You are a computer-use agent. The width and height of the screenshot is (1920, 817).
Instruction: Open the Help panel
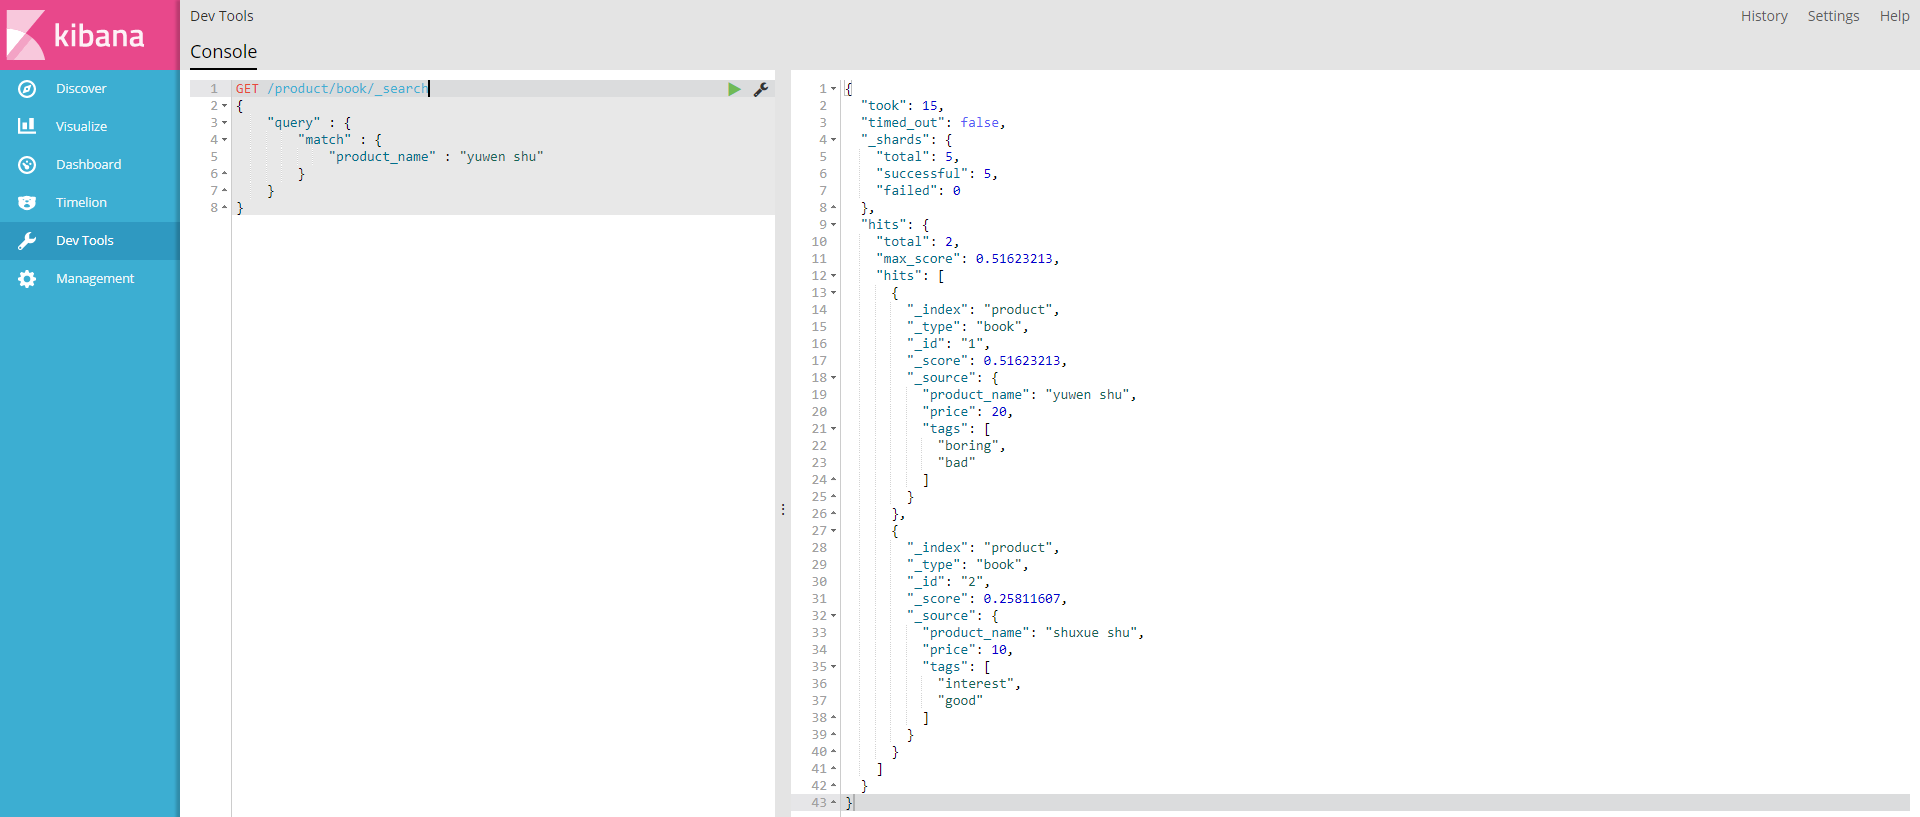coord(1894,16)
